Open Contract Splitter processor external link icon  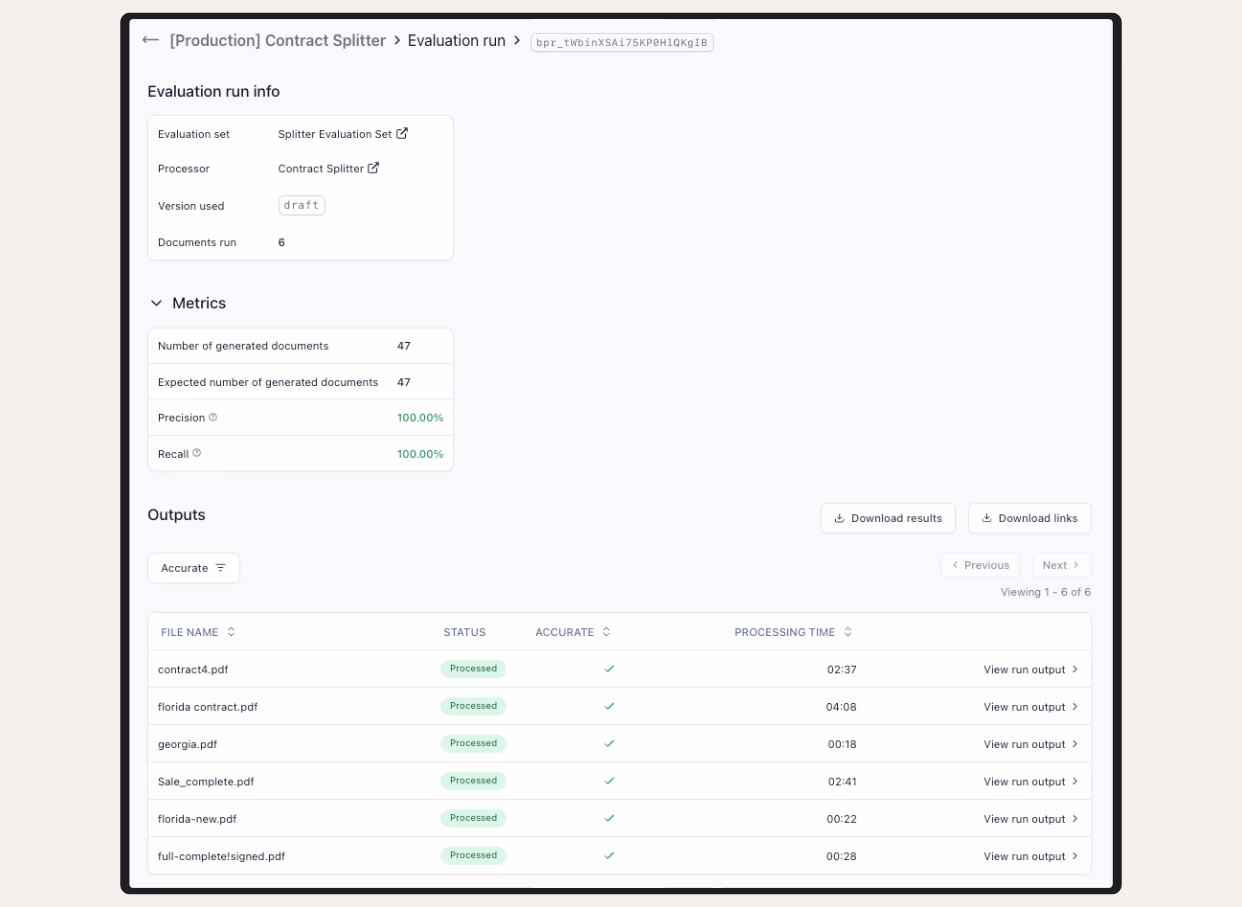tap(373, 168)
